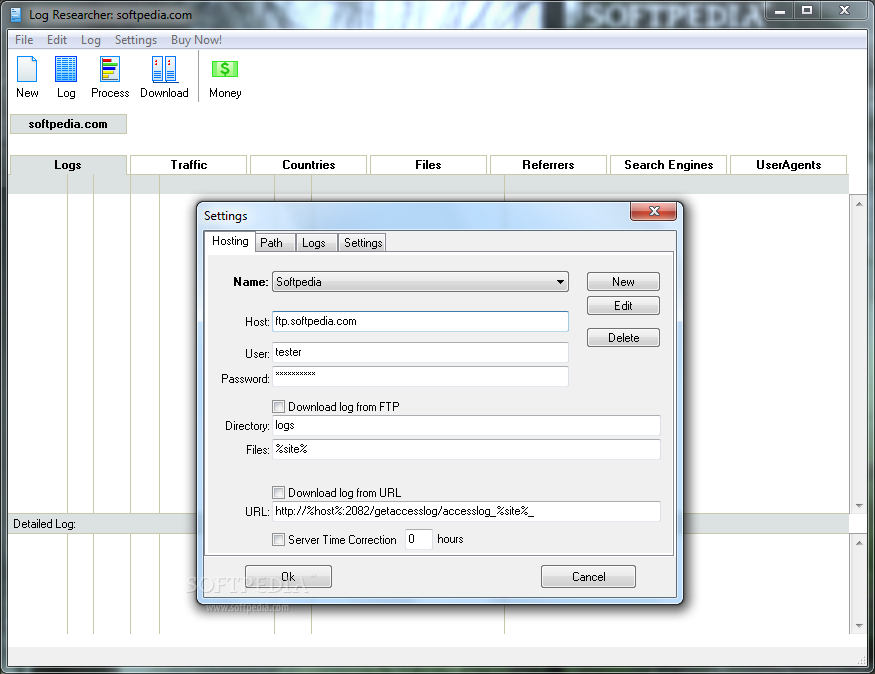Screen dimensions: 875x674
Task: Click the Edit button in Settings dialog
Action: pos(623,306)
